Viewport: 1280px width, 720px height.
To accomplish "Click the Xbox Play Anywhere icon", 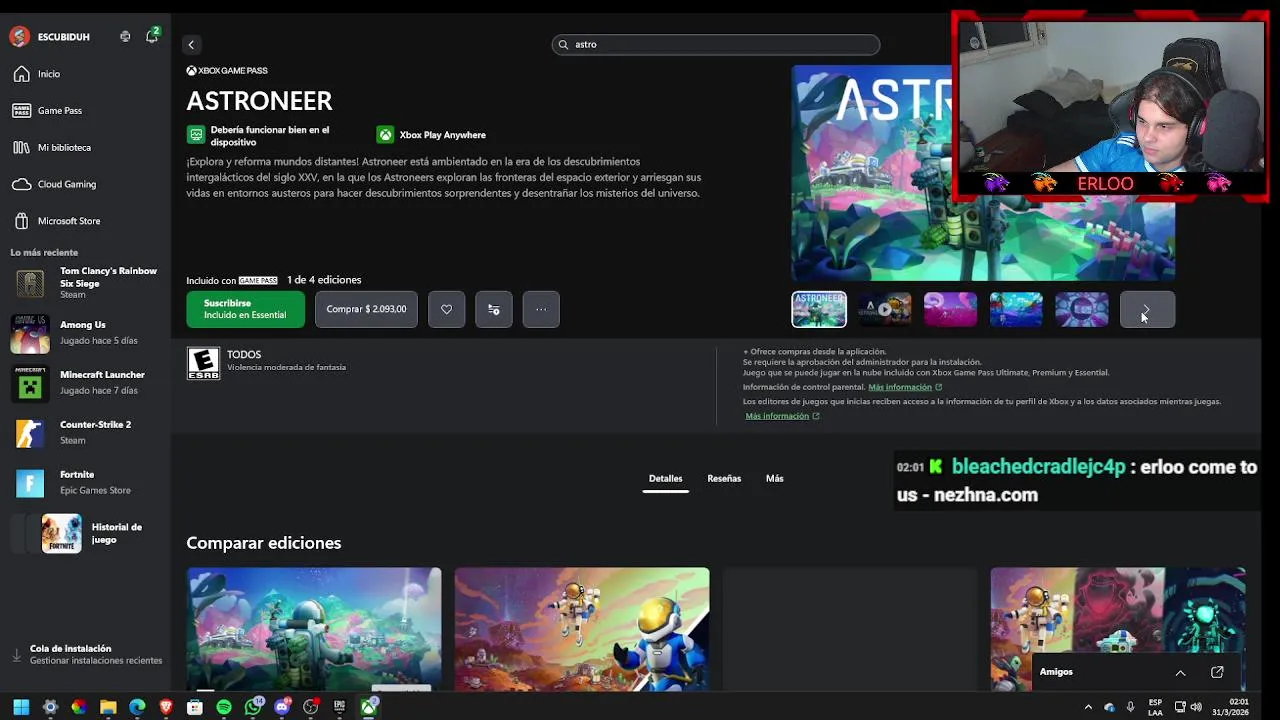I will click(385, 134).
